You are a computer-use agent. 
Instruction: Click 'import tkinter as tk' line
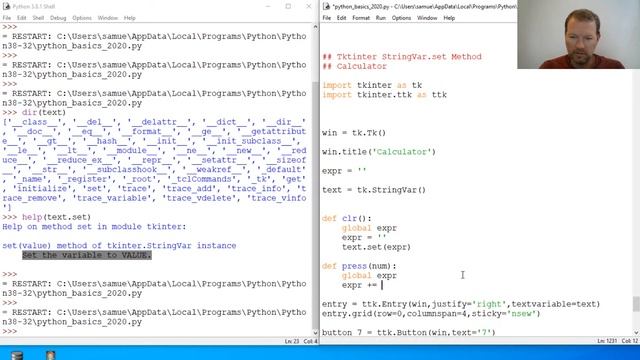tap(372, 85)
